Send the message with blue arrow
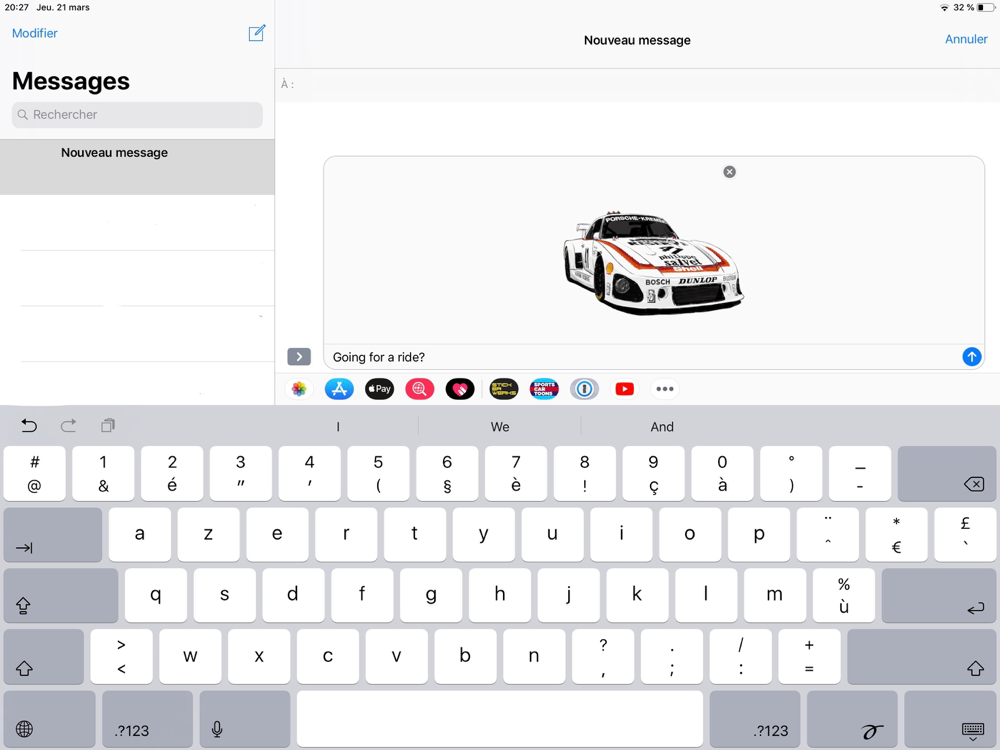Screen dimensions: 1000x750 tap(971, 357)
